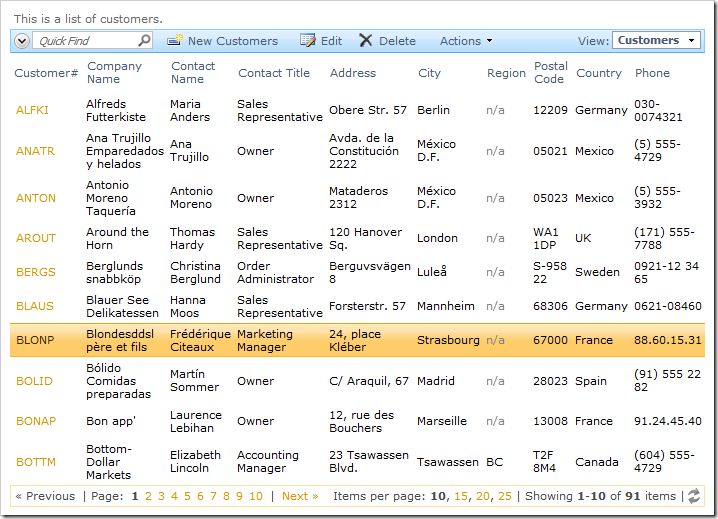Image resolution: width=718 pixels, height=519 pixels.
Task: Select the highlighted BLONP customer row link
Action: [x=35, y=340]
